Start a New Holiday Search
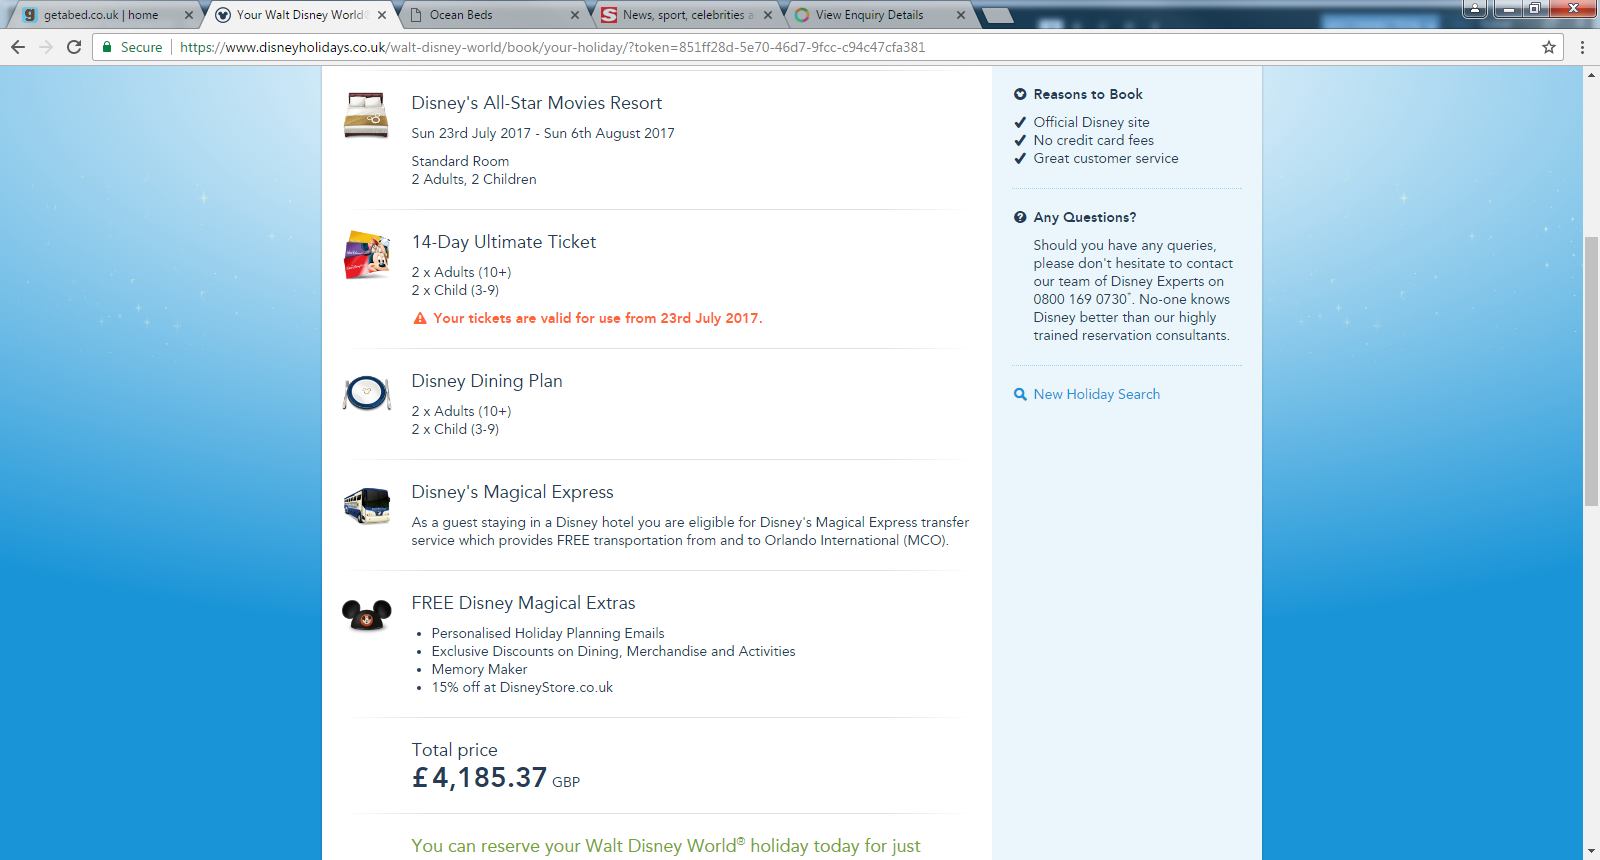Image resolution: width=1600 pixels, height=860 pixels. (x=1097, y=394)
